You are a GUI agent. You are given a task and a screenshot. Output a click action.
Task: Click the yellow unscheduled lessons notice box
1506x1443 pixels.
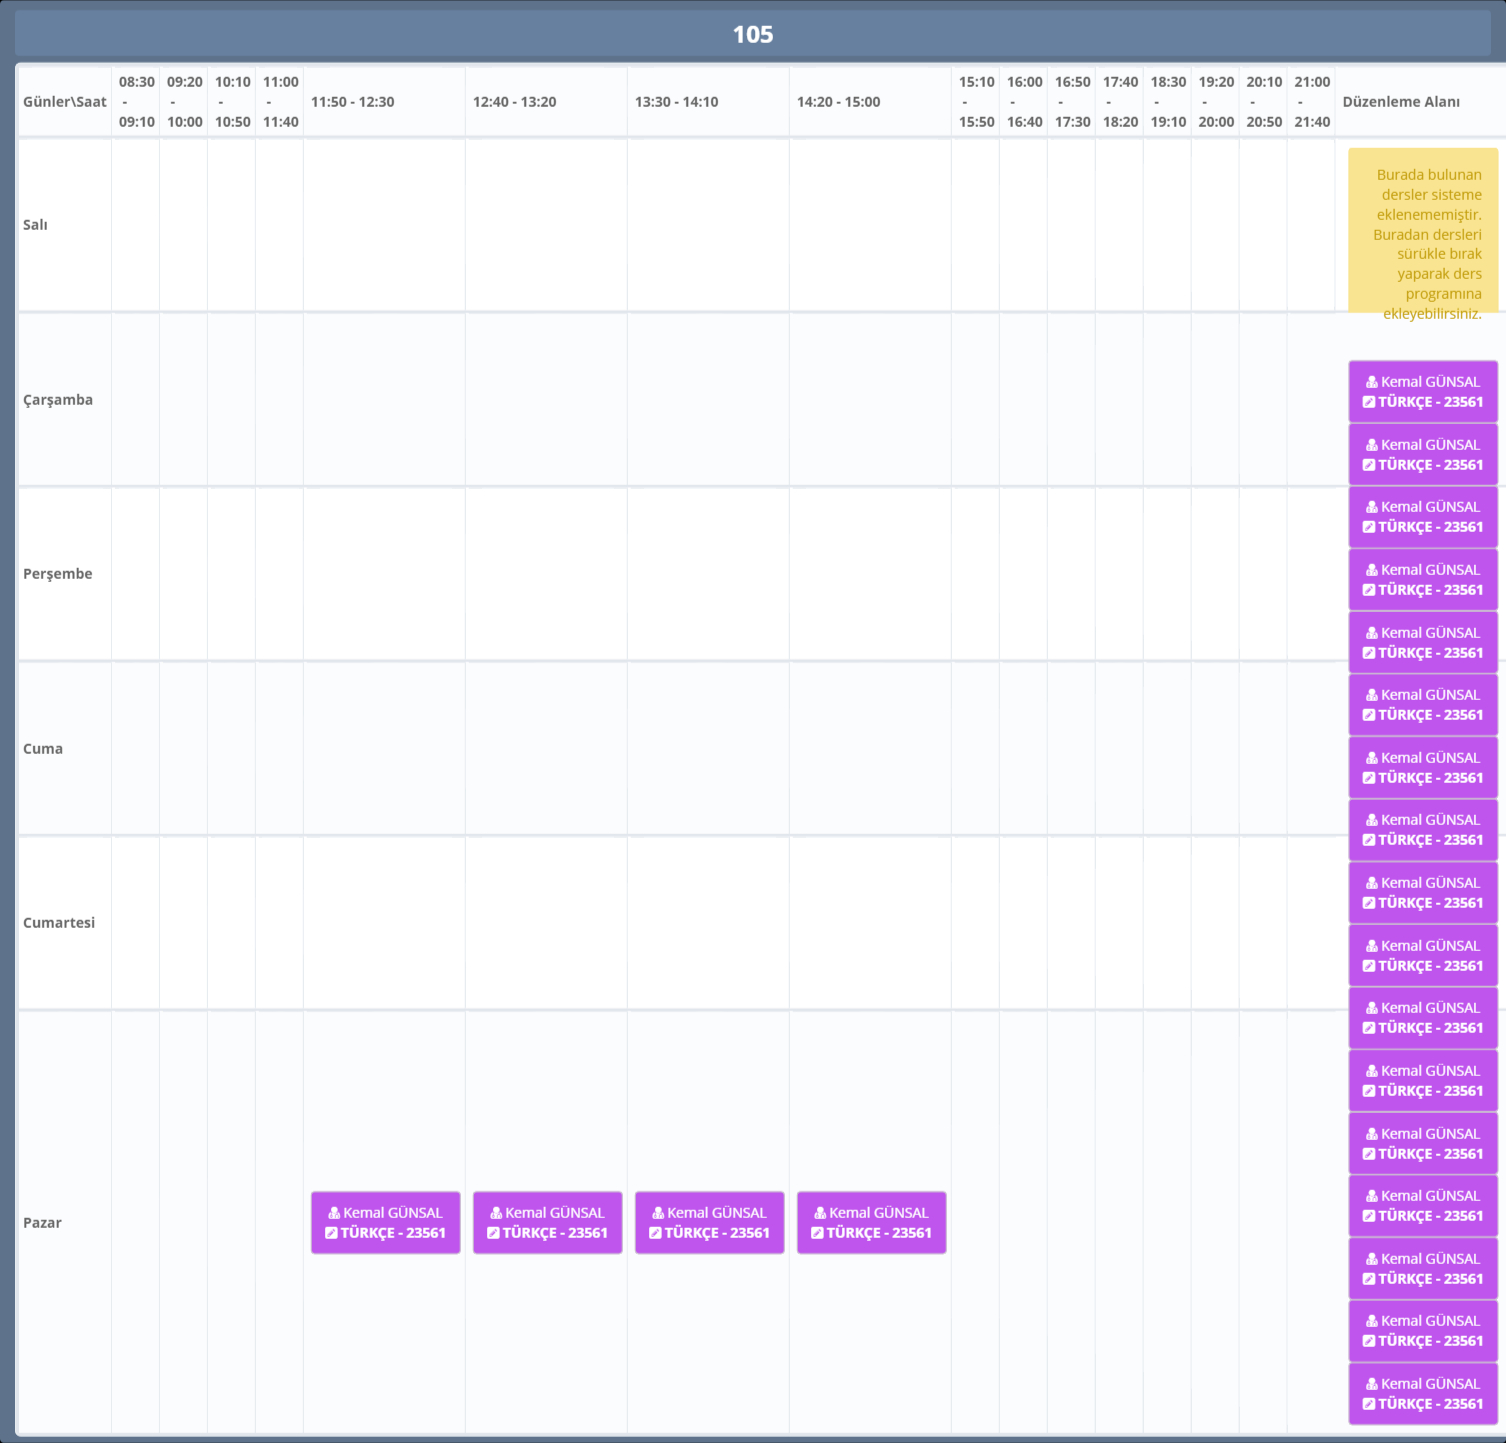1422,232
